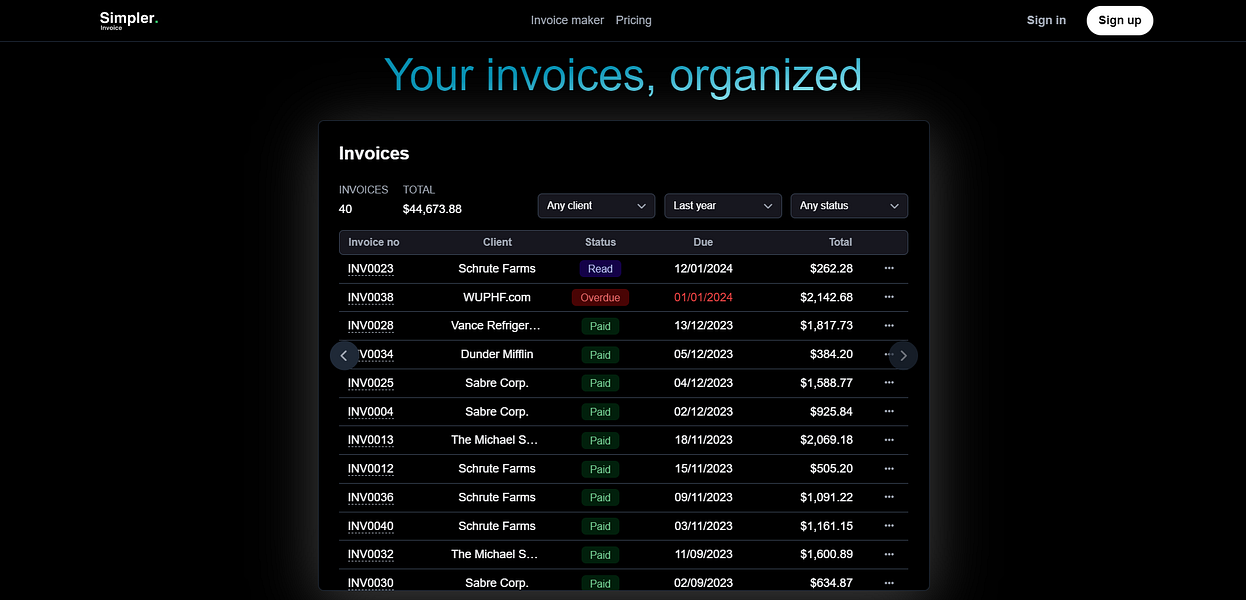Click the Overdue status badge on INV0038
This screenshot has width=1246, height=600.
[600, 297]
